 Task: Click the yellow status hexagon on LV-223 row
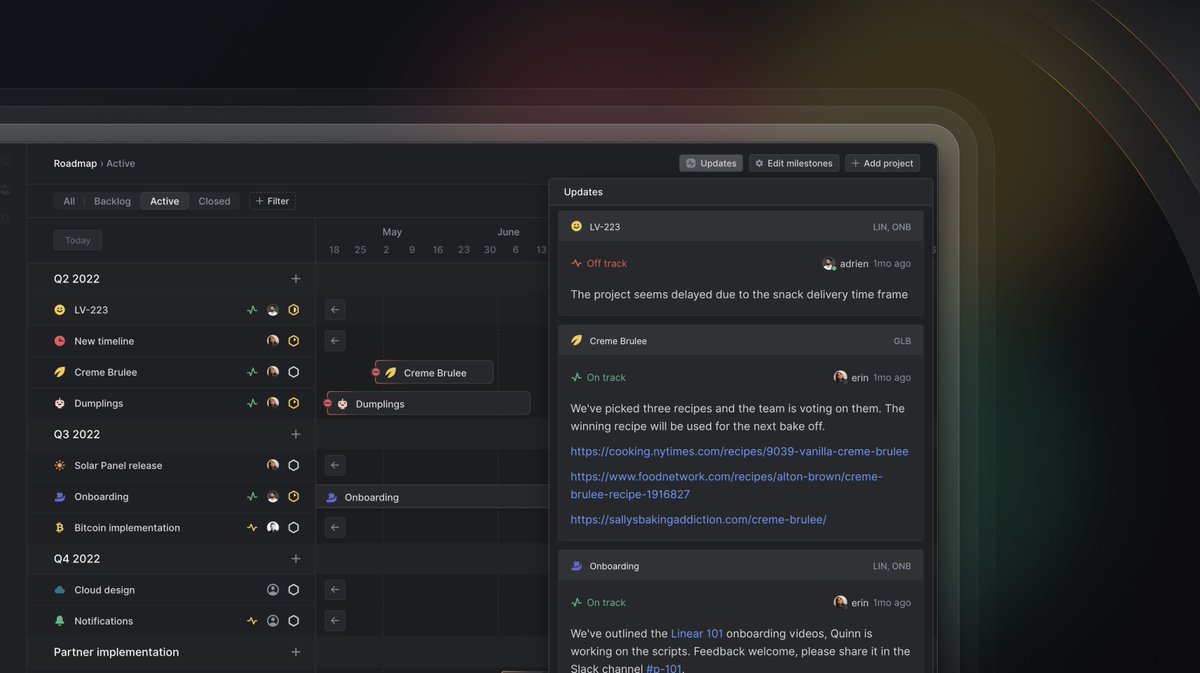coord(294,310)
